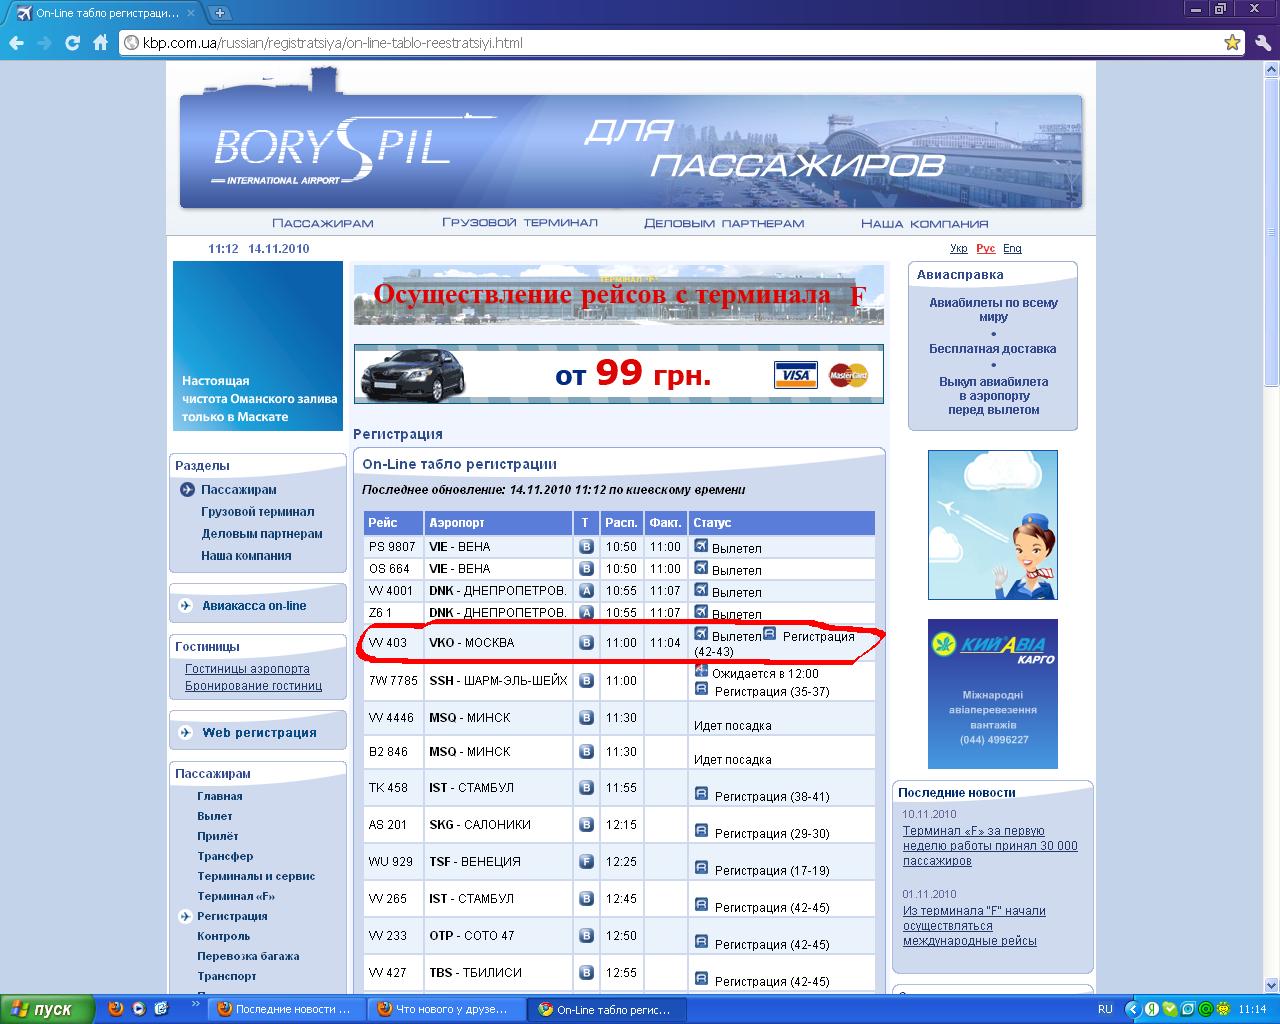
Task: Go back using the browser back arrow
Action: 16,43
